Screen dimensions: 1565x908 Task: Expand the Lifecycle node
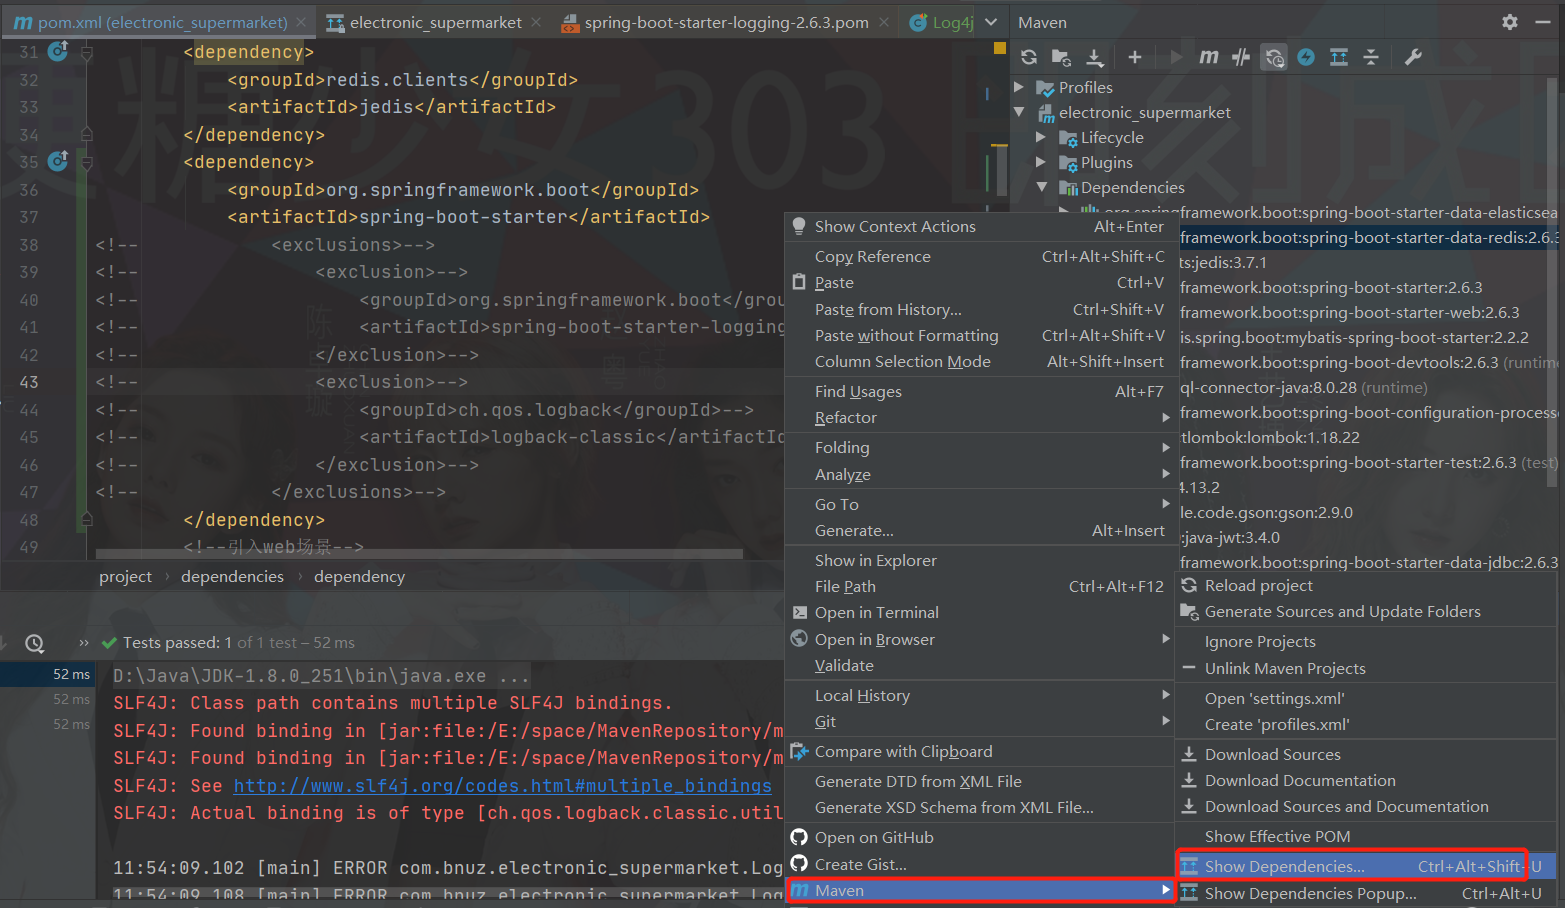tap(1041, 137)
